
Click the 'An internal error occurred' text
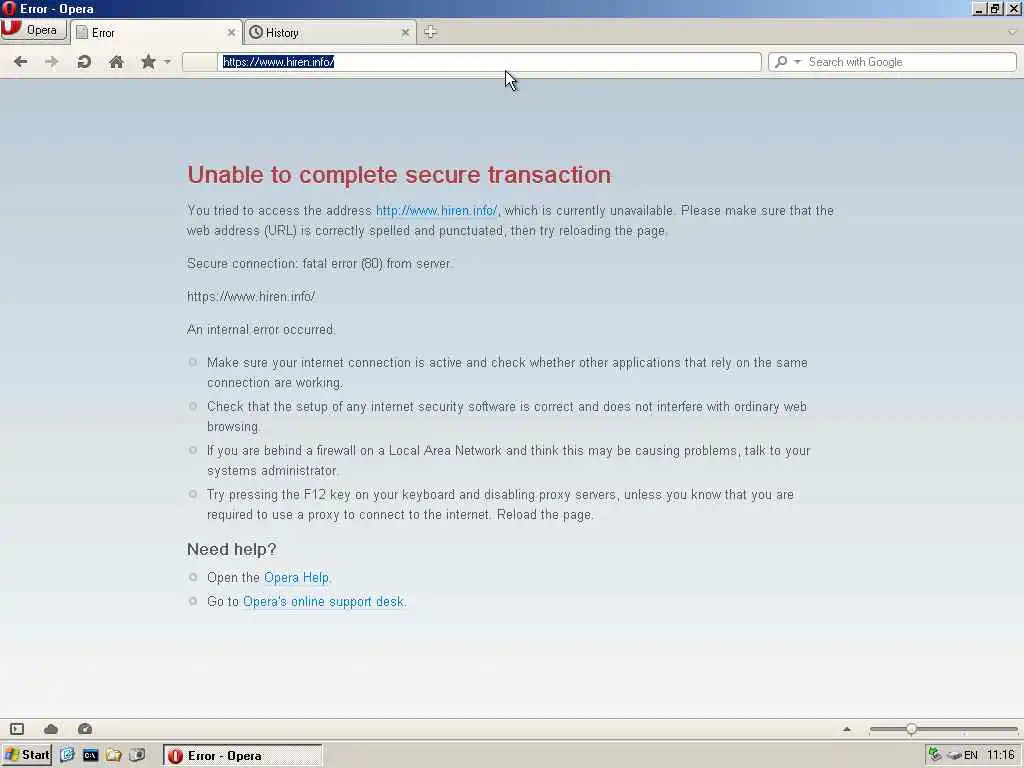click(261, 329)
